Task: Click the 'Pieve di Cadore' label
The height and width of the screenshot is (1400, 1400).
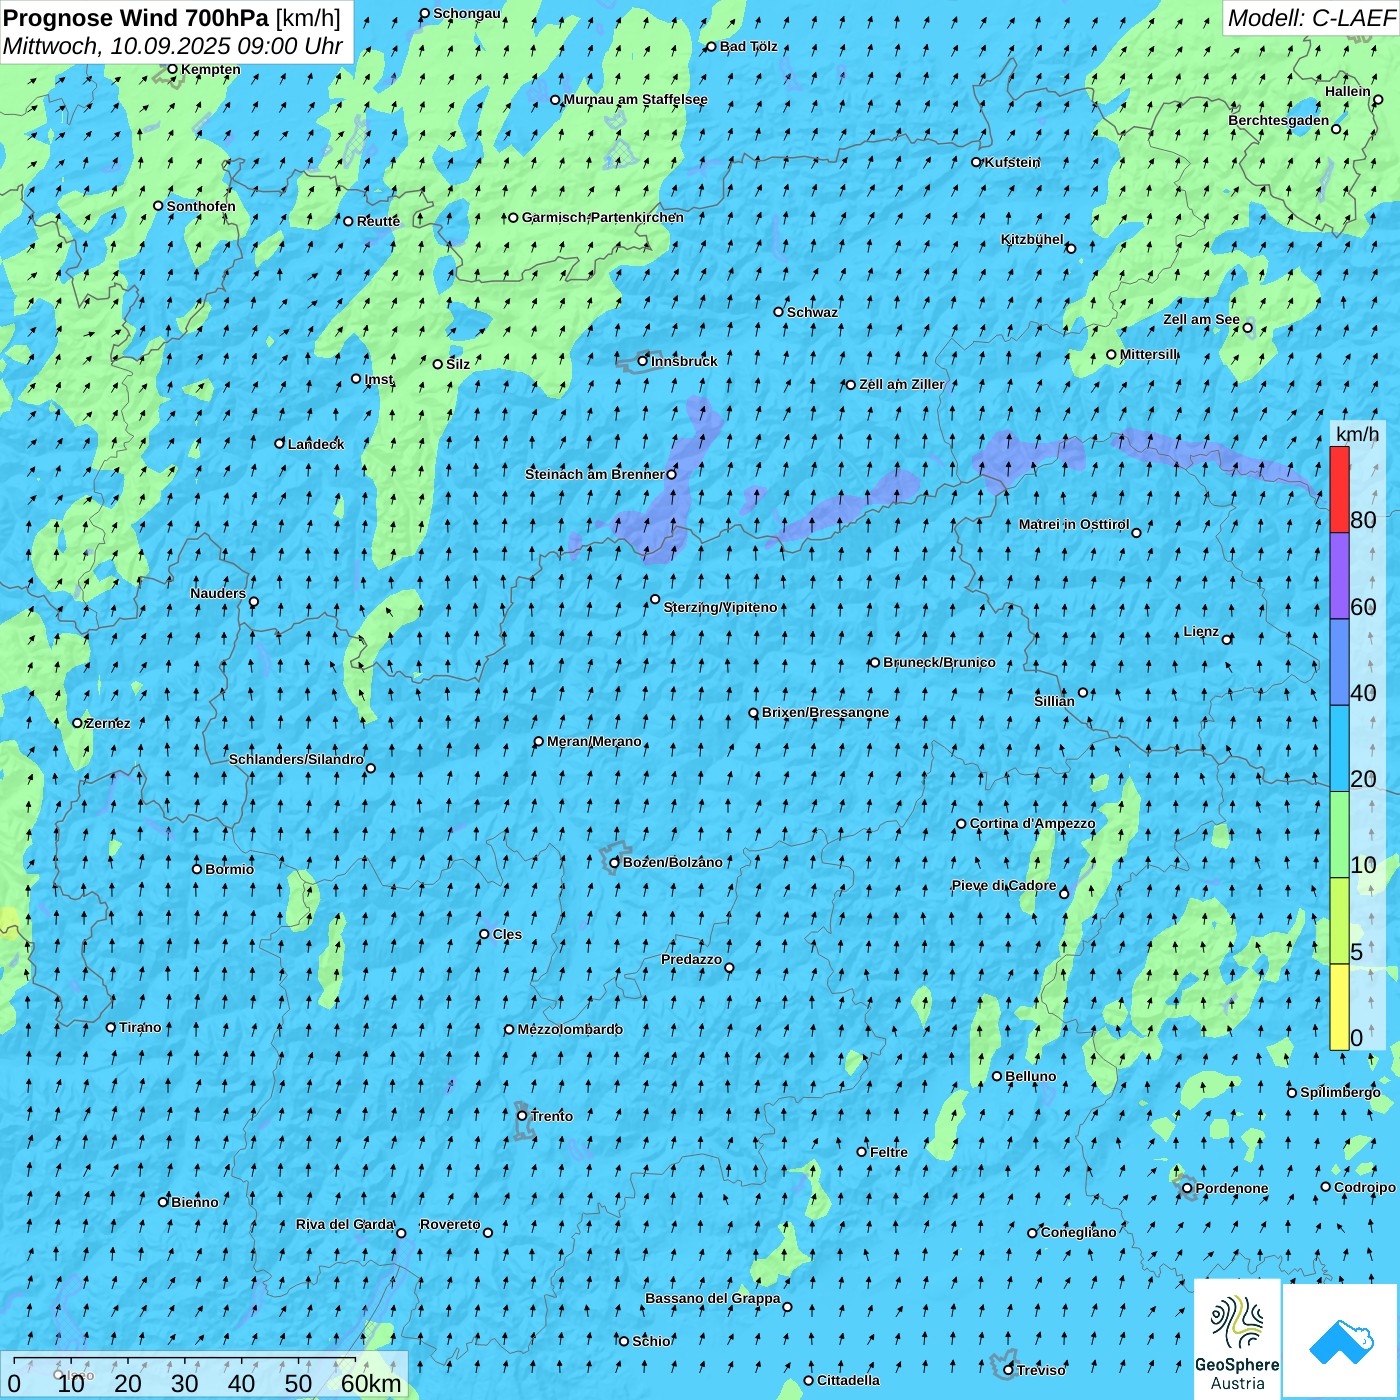Action: pos(1004,885)
